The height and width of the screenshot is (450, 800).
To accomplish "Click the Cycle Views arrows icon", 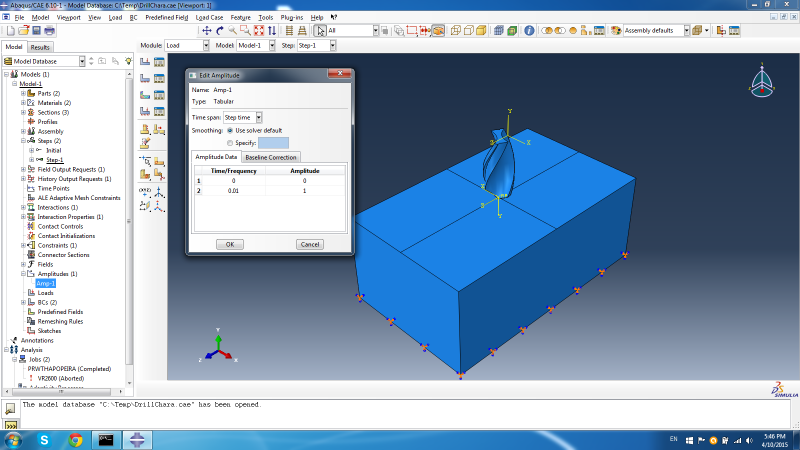I will coord(272,31).
